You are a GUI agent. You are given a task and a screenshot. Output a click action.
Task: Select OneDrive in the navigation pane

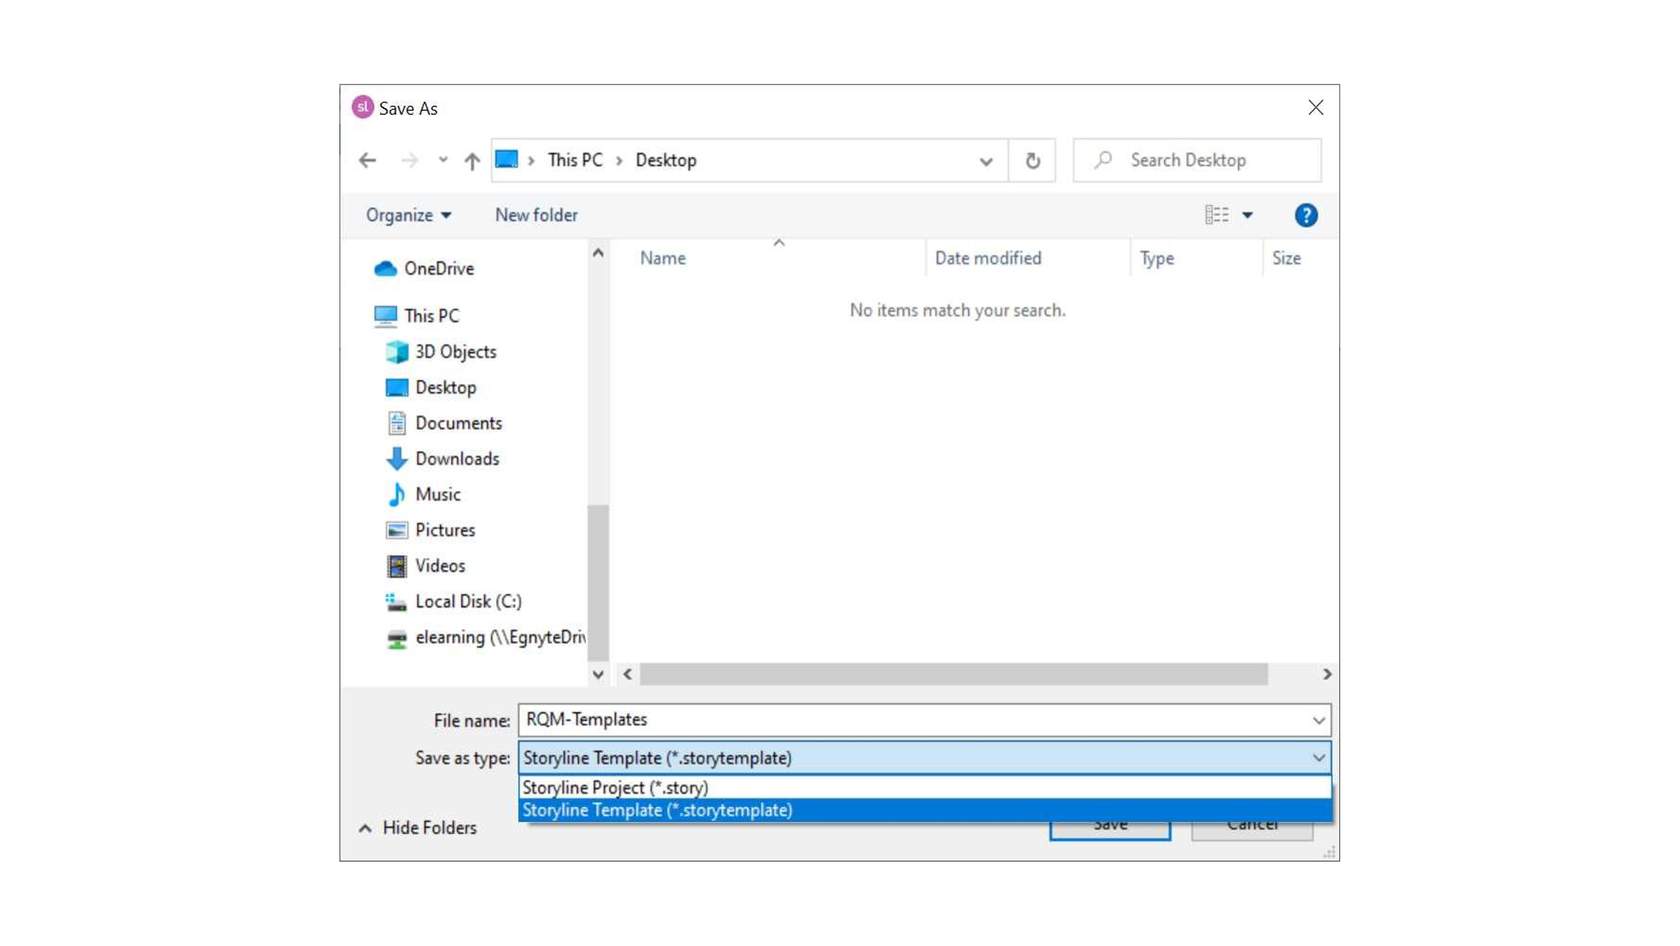point(439,269)
